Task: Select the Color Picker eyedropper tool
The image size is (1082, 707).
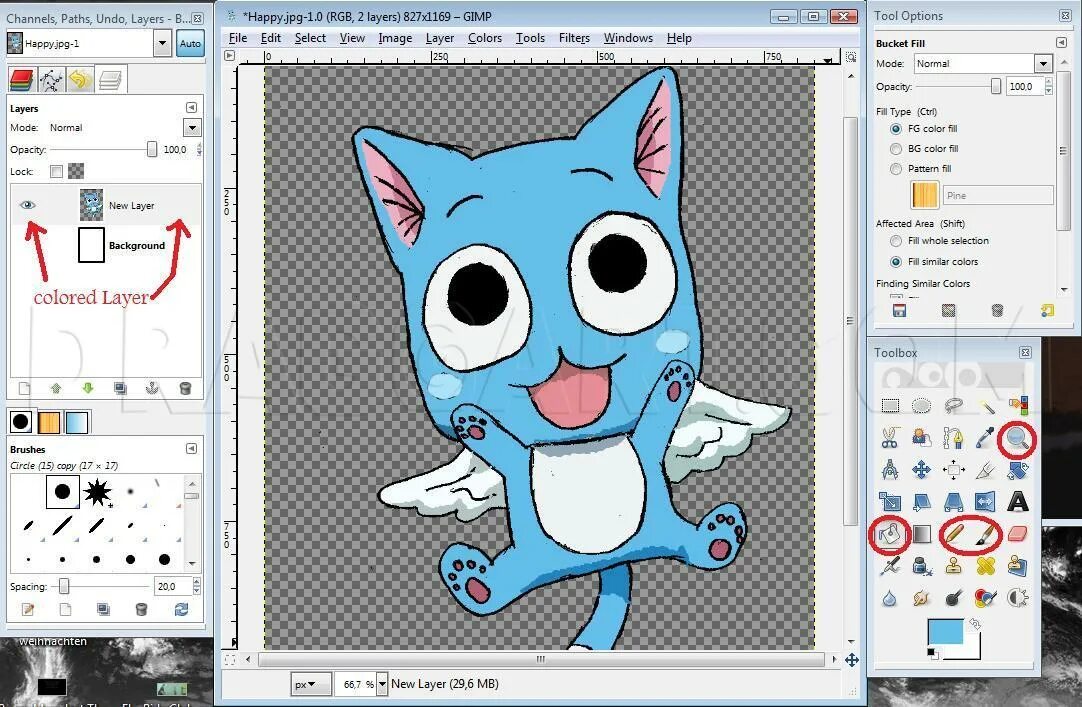Action: click(x=985, y=437)
